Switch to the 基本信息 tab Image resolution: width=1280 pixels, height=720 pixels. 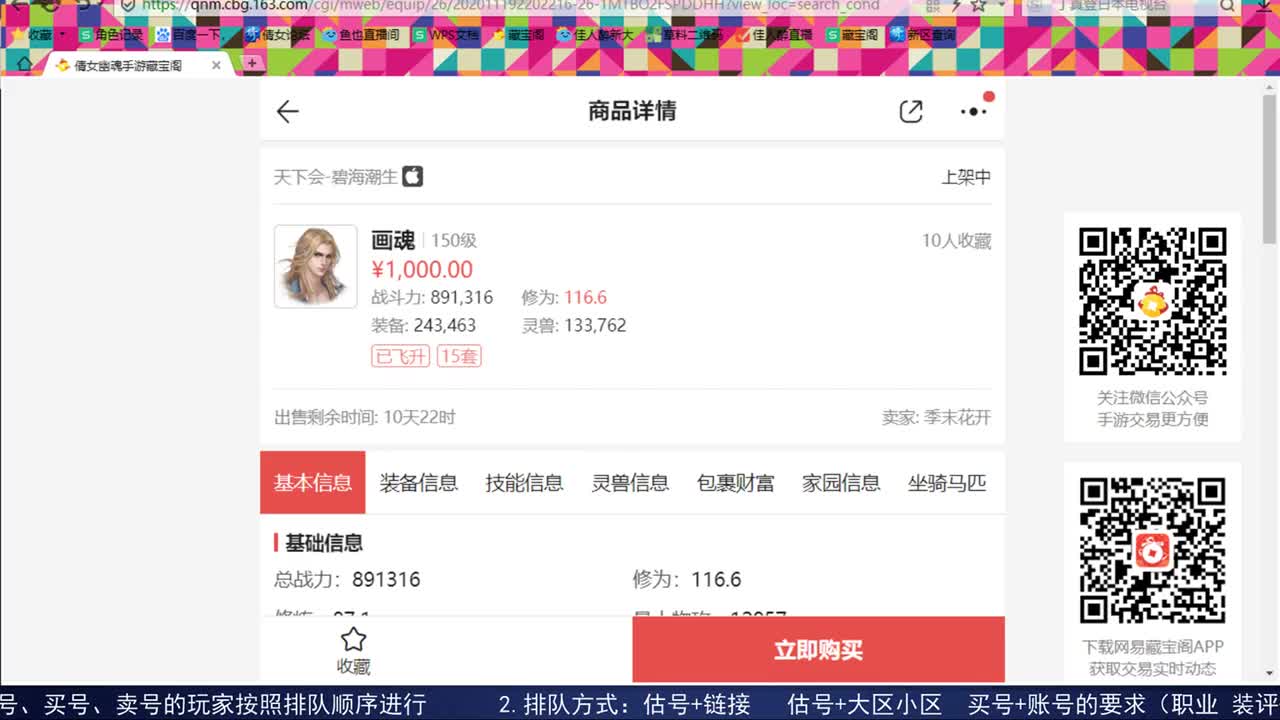[x=313, y=483]
